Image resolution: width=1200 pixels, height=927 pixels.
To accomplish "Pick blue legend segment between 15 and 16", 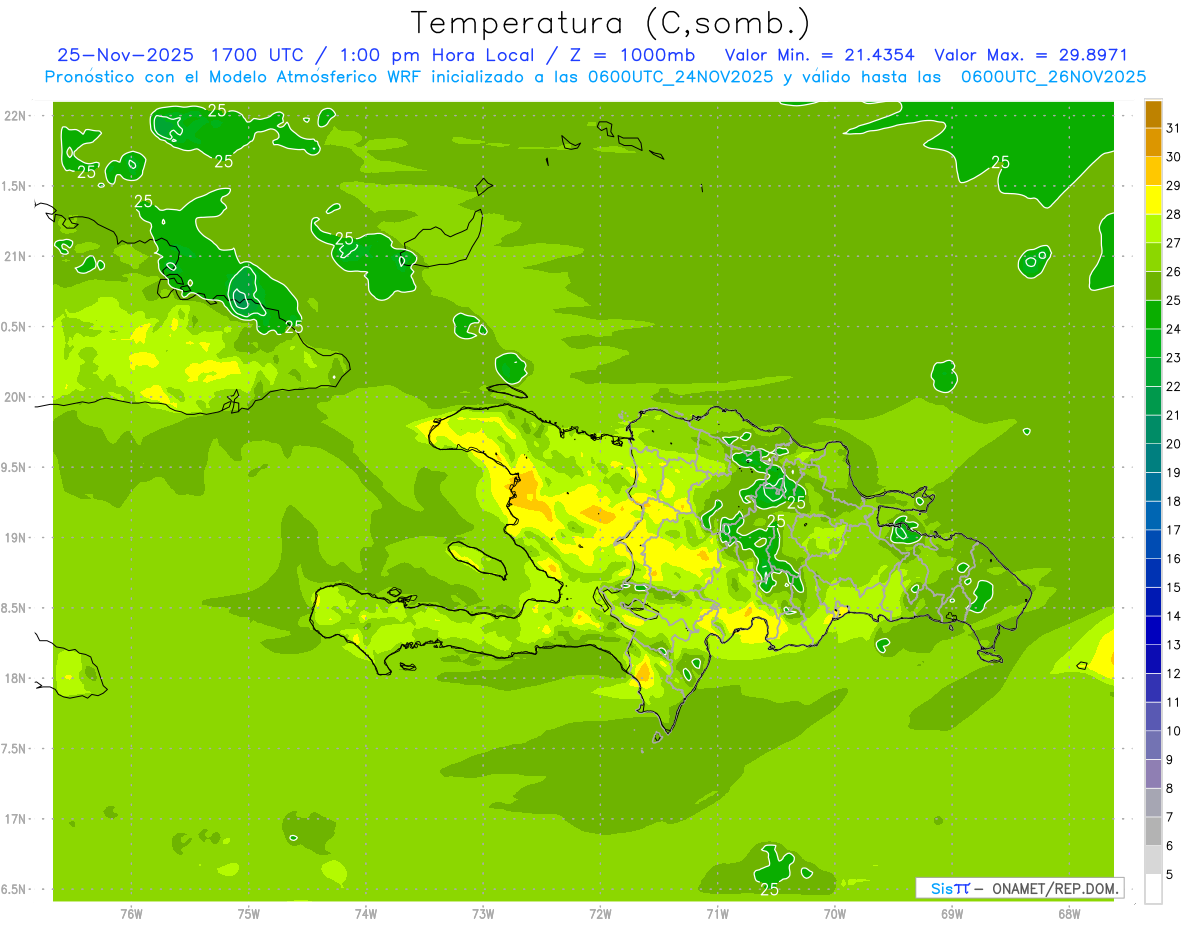I will [1153, 573].
